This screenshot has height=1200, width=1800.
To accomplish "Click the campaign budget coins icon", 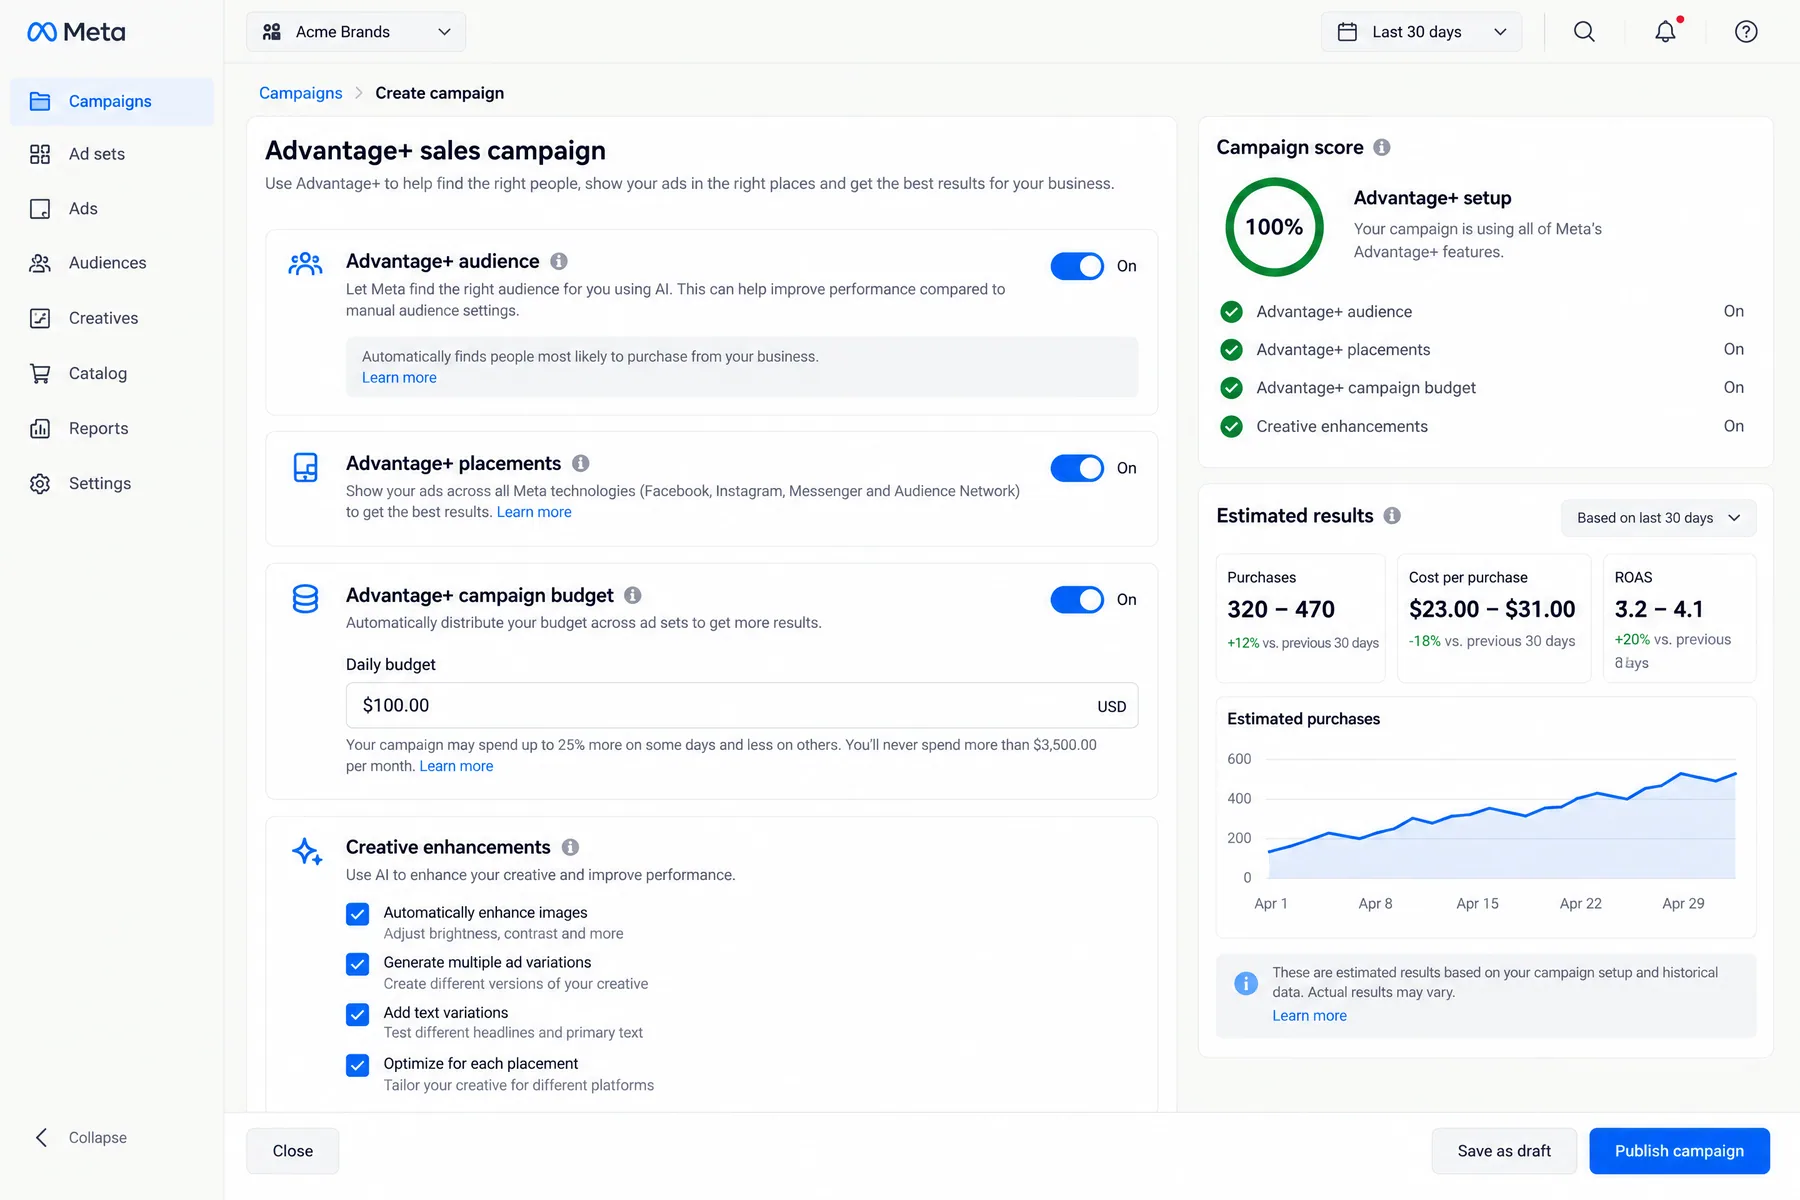I will (x=305, y=599).
